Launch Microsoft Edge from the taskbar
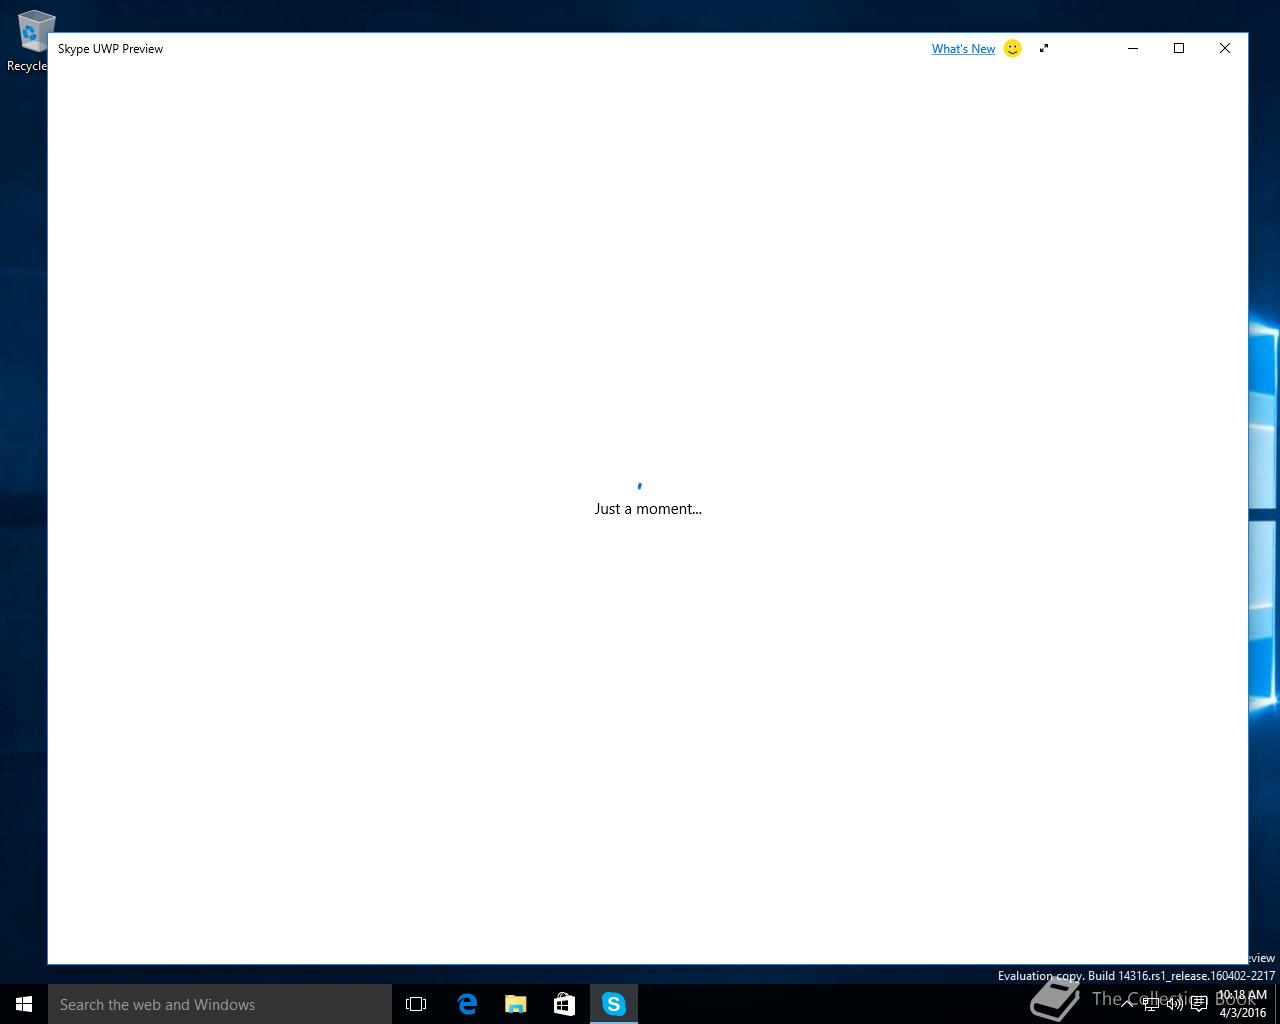The width and height of the screenshot is (1280, 1024). [x=466, y=1004]
